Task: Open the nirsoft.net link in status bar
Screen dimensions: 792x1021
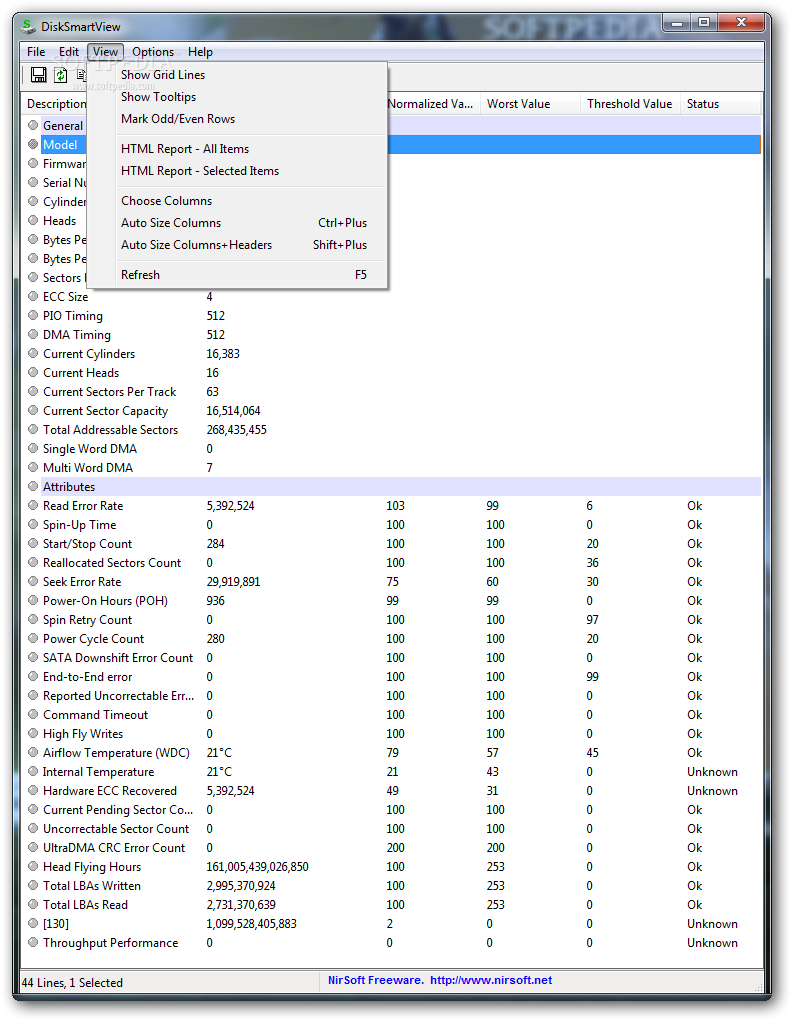Action: [491, 980]
